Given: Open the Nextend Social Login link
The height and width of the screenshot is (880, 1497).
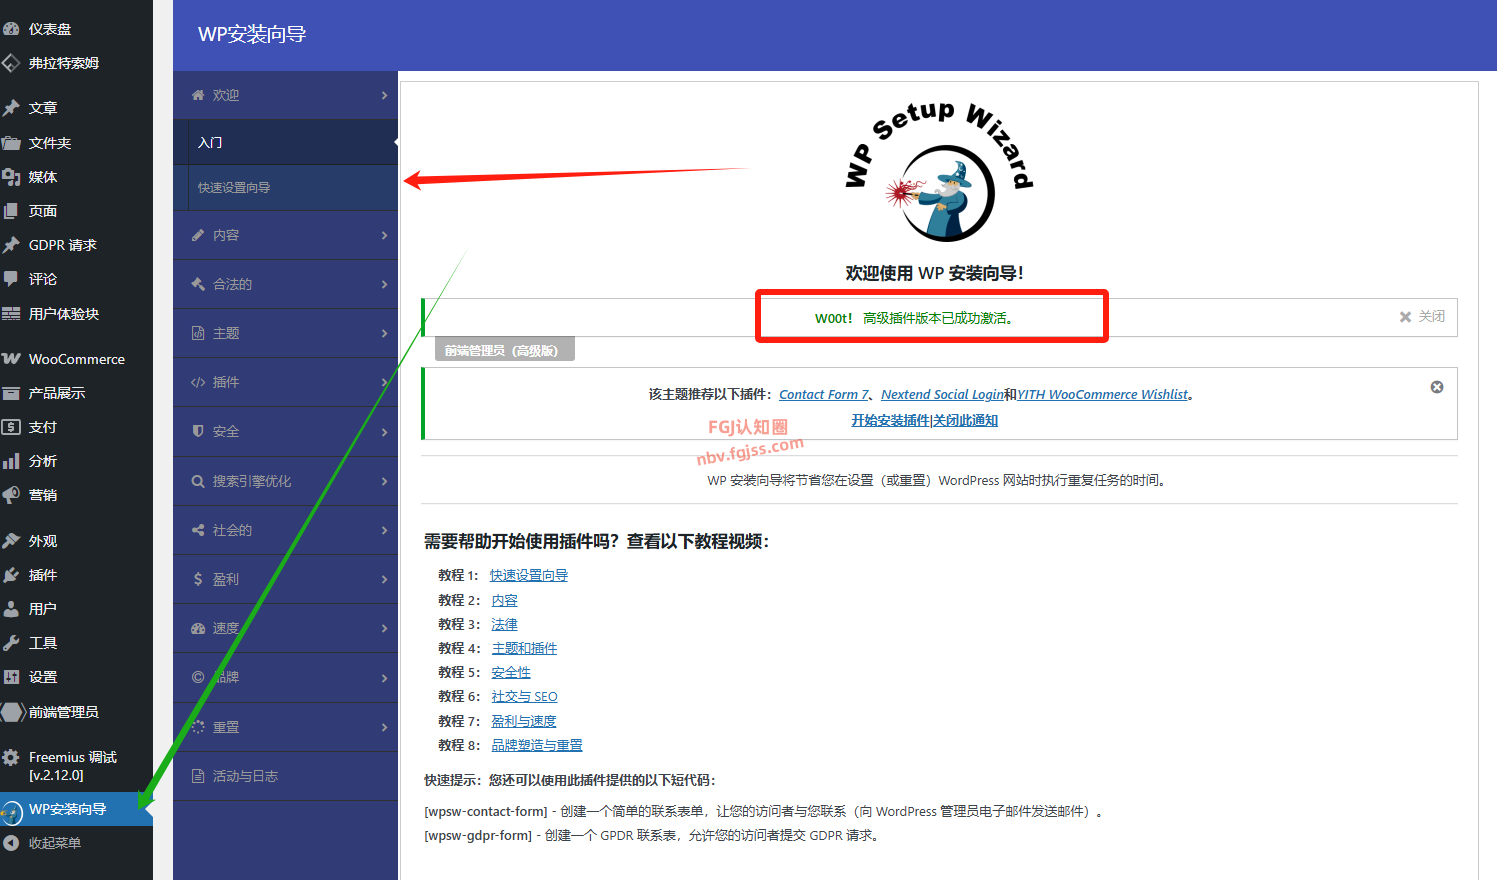Looking at the screenshot, I should (x=942, y=395).
